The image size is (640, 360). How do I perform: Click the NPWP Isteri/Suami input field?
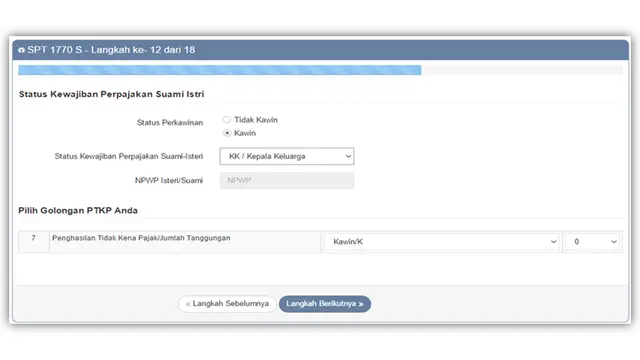287,180
